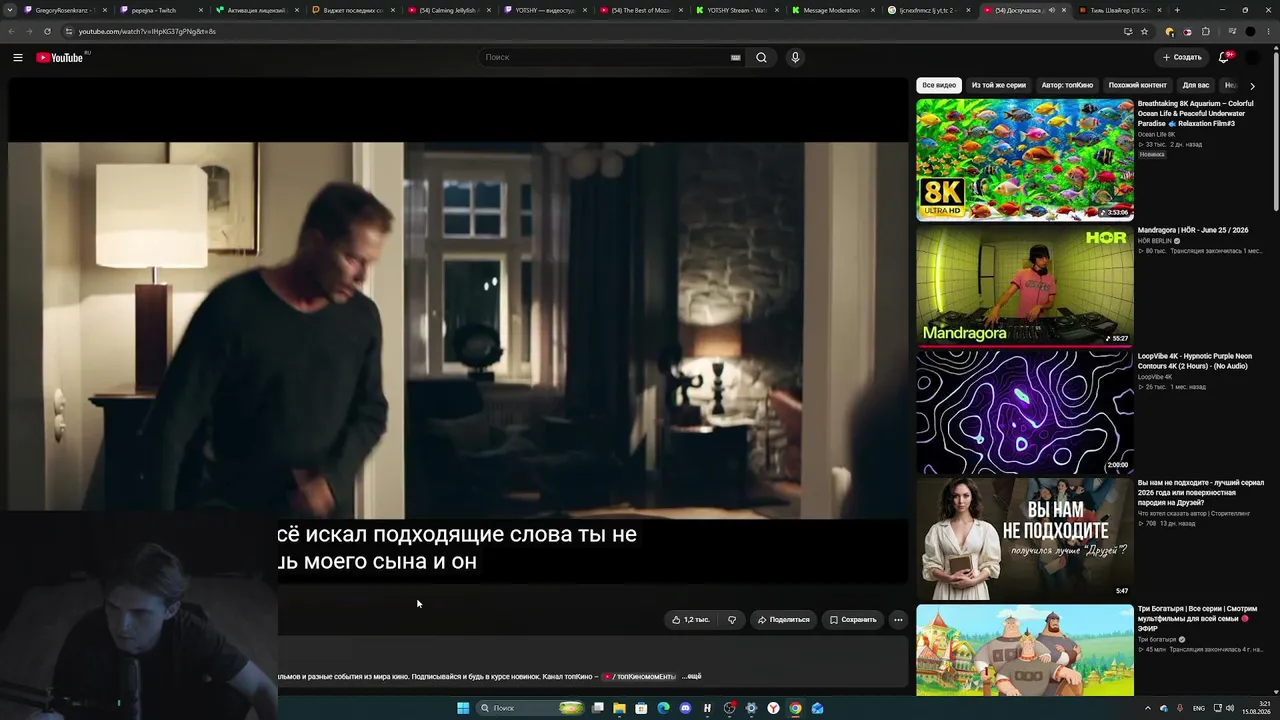Select the 'Из той же серии' chip
The image size is (1280, 720).
[x=999, y=86]
